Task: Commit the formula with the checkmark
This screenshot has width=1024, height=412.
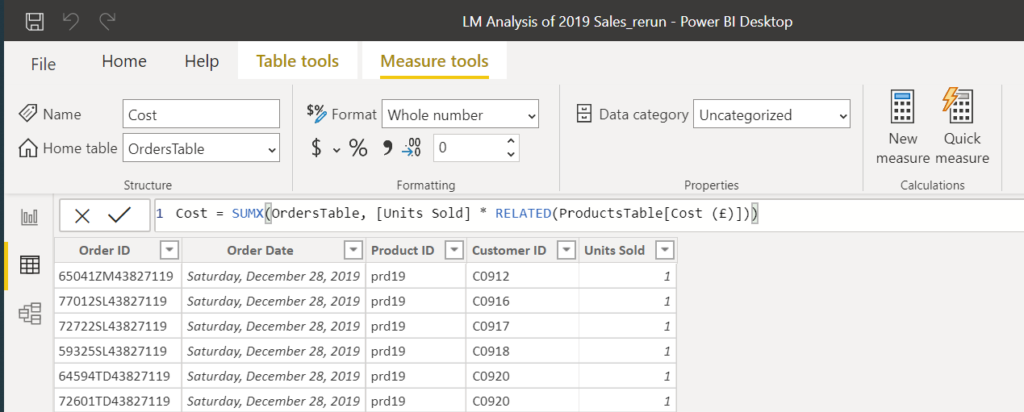Action: [119, 215]
